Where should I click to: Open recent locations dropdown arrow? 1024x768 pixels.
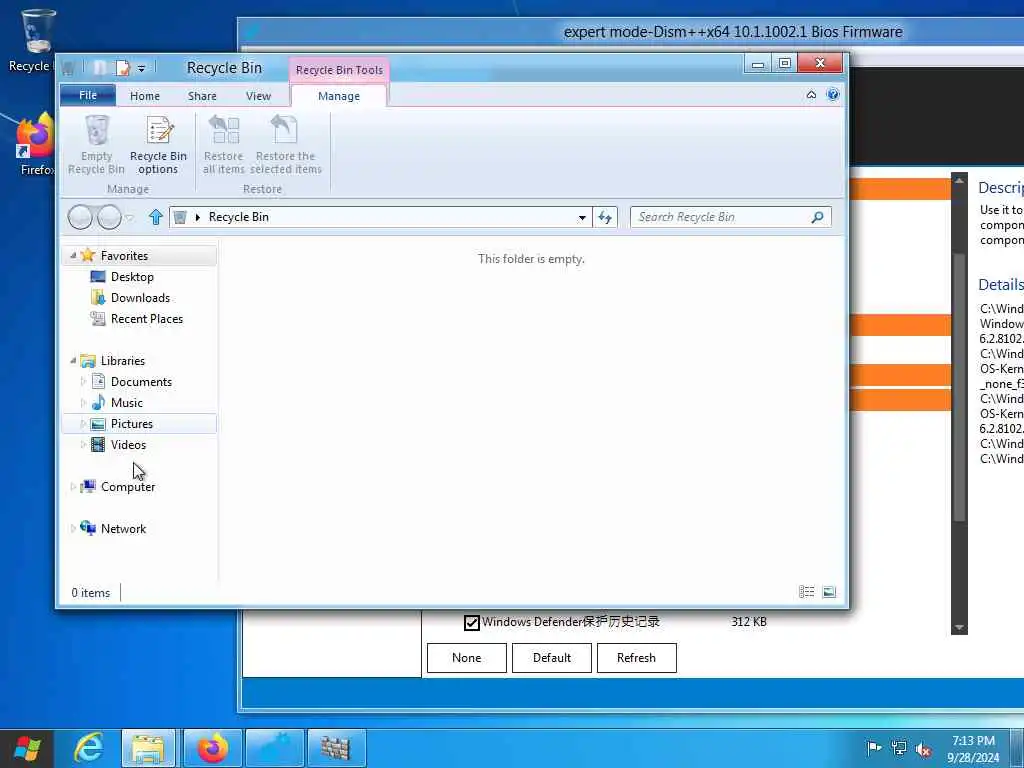tap(129, 217)
